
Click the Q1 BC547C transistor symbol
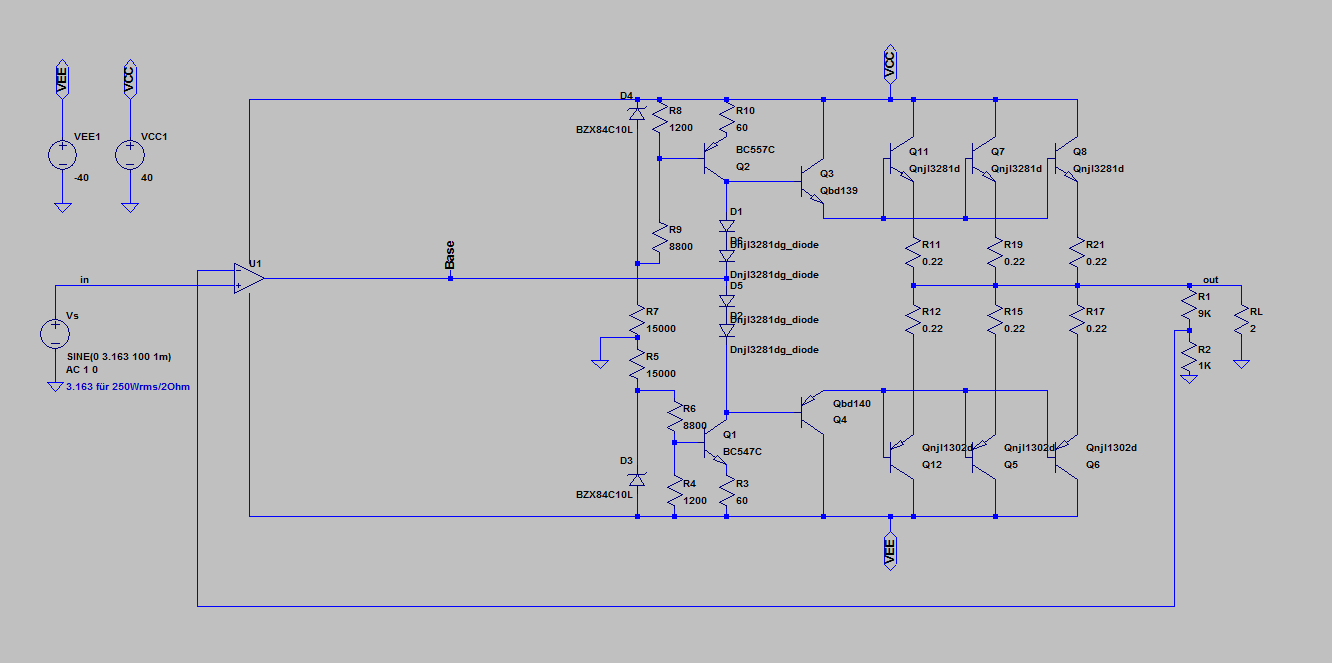(x=716, y=442)
